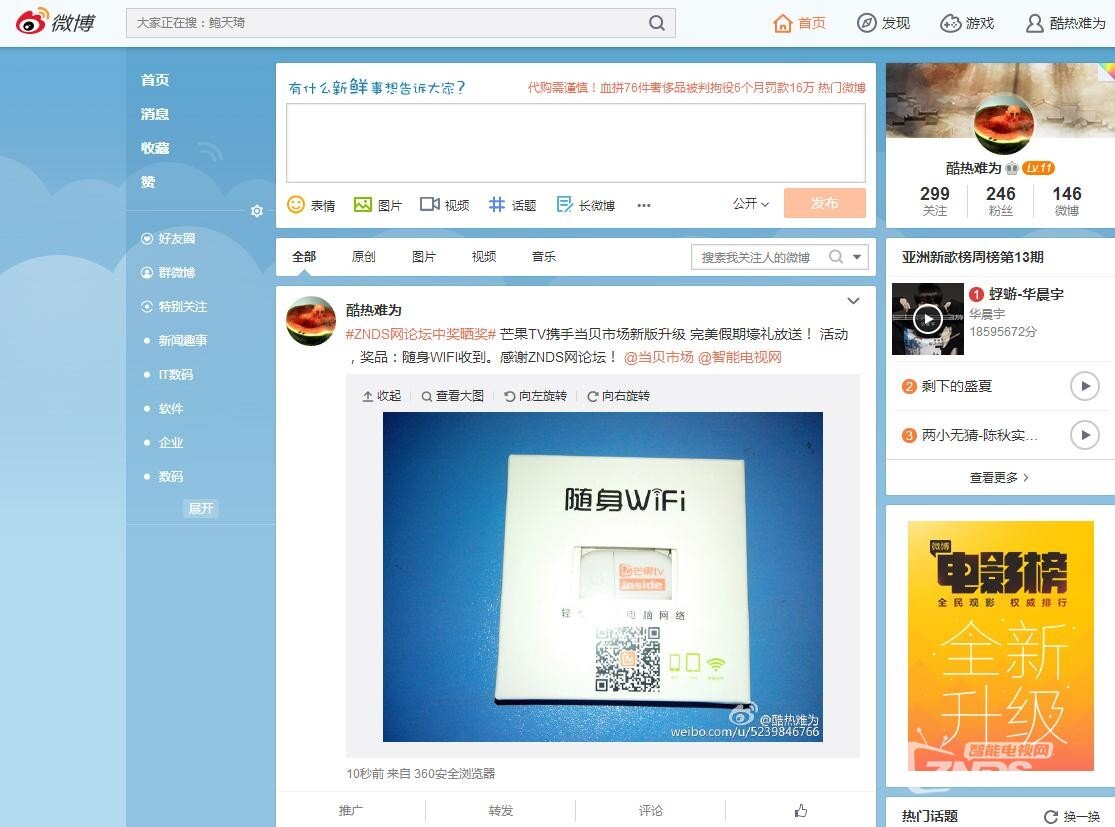Viewport: 1115px width, 827px height.
Task: Open 新闻趣事 group in sidebar
Action: click(x=182, y=341)
